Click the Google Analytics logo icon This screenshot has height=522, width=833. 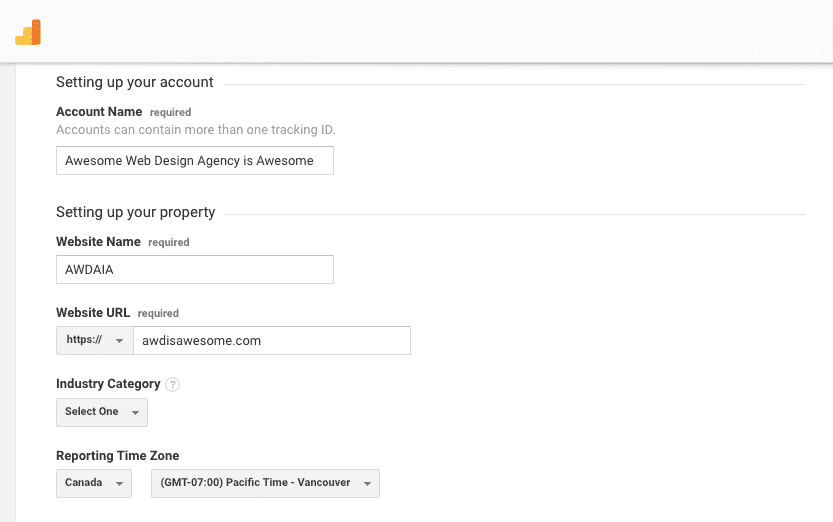coord(28,32)
